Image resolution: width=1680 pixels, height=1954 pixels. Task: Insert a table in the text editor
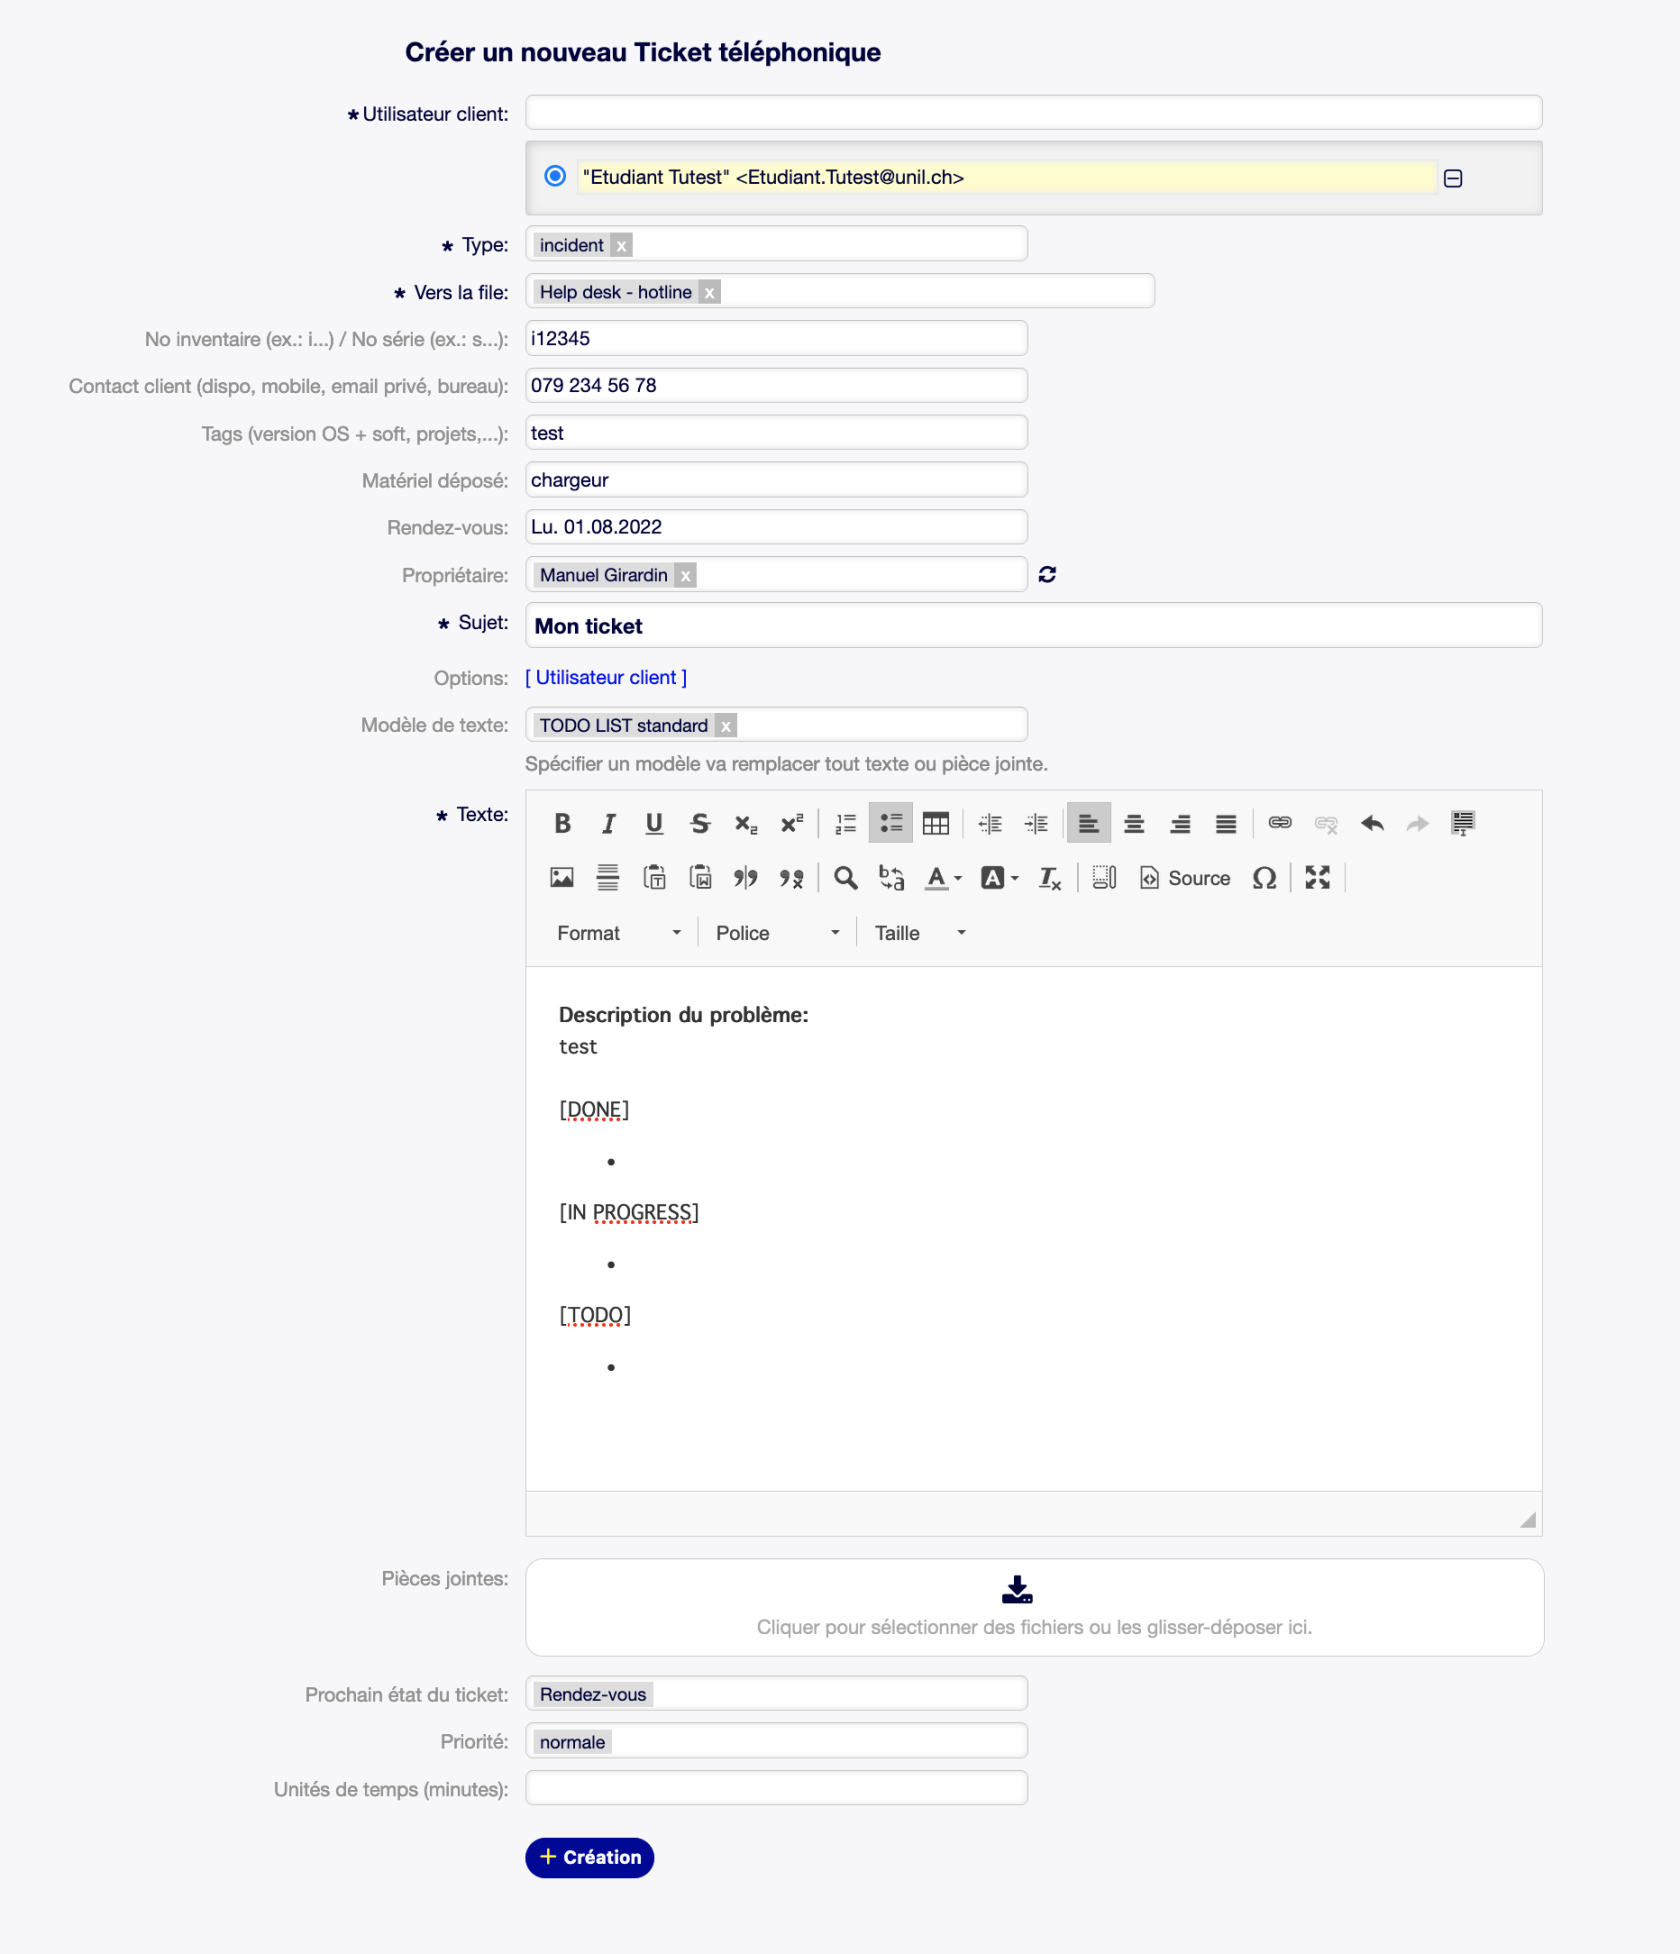point(936,823)
